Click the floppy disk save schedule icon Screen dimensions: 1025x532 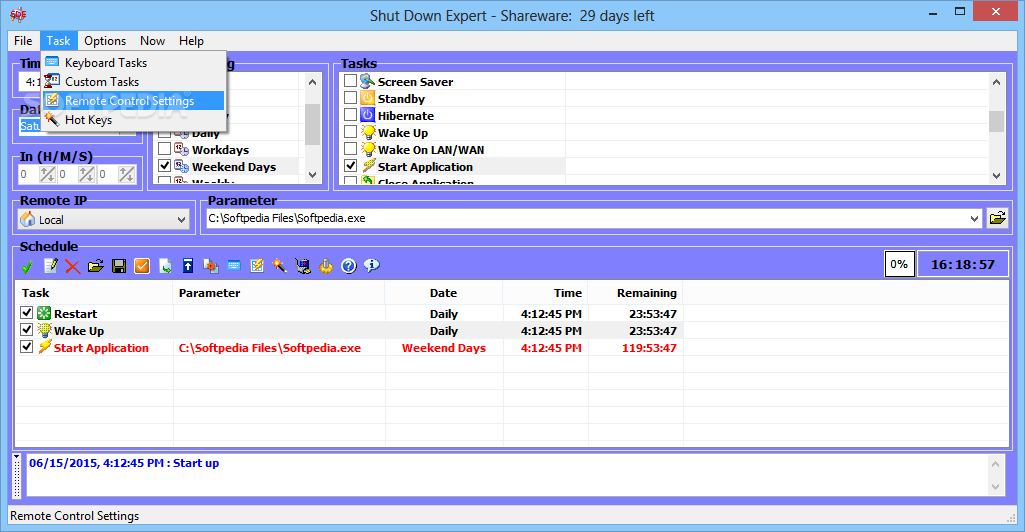[119, 266]
